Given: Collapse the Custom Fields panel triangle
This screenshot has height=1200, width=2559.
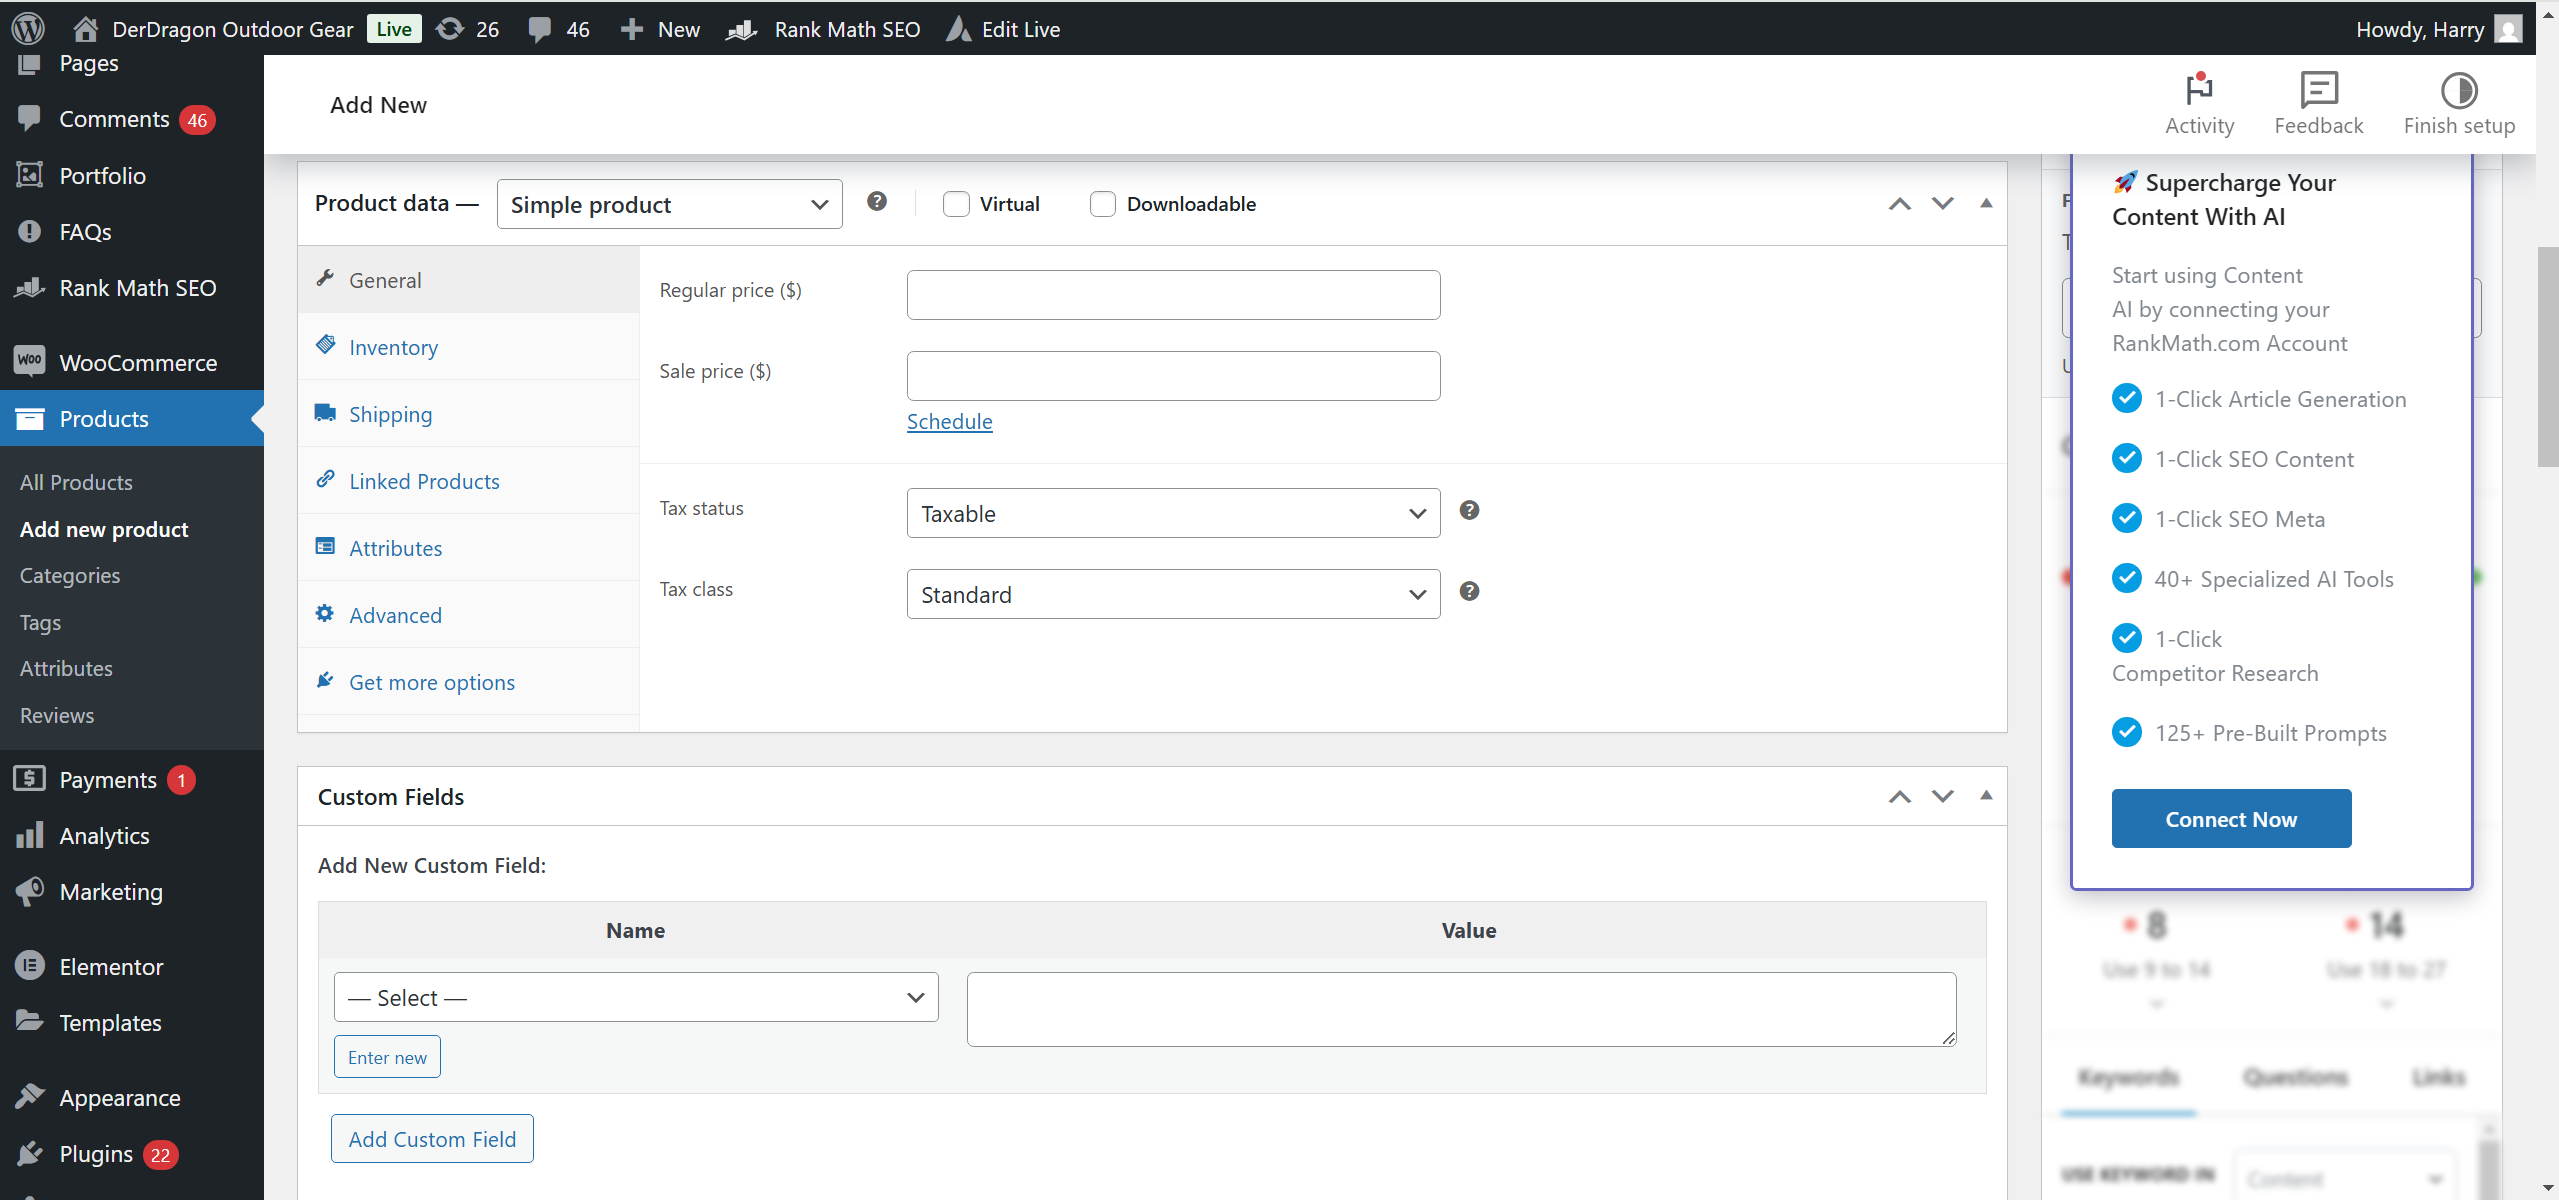Looking at the screenshot, I should 1986,795.
